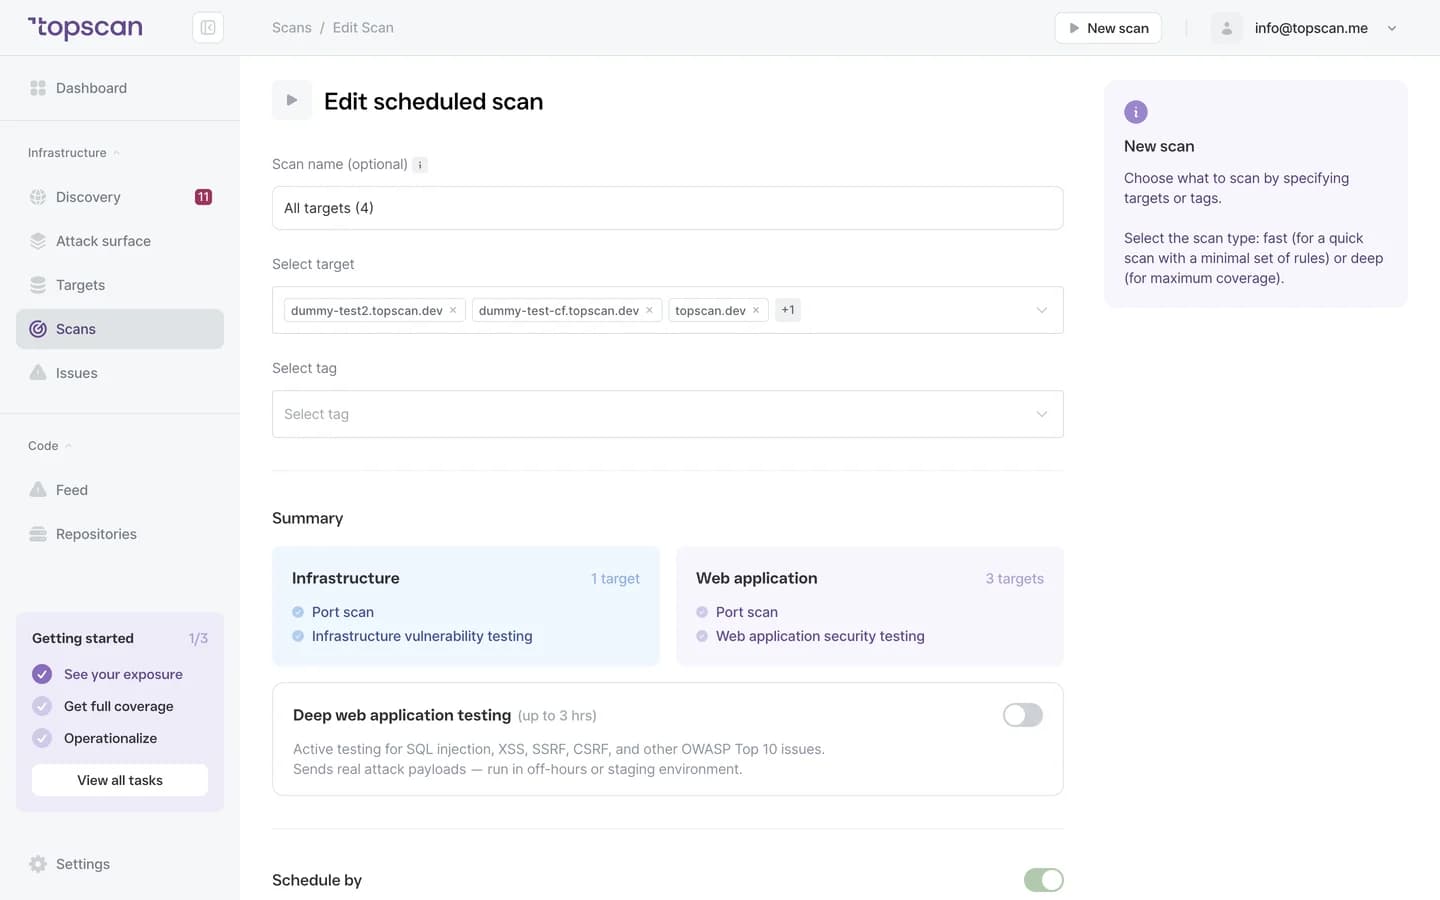1440x900 pixels.
Task: Open the account menu chevron
Action: 1392,28
